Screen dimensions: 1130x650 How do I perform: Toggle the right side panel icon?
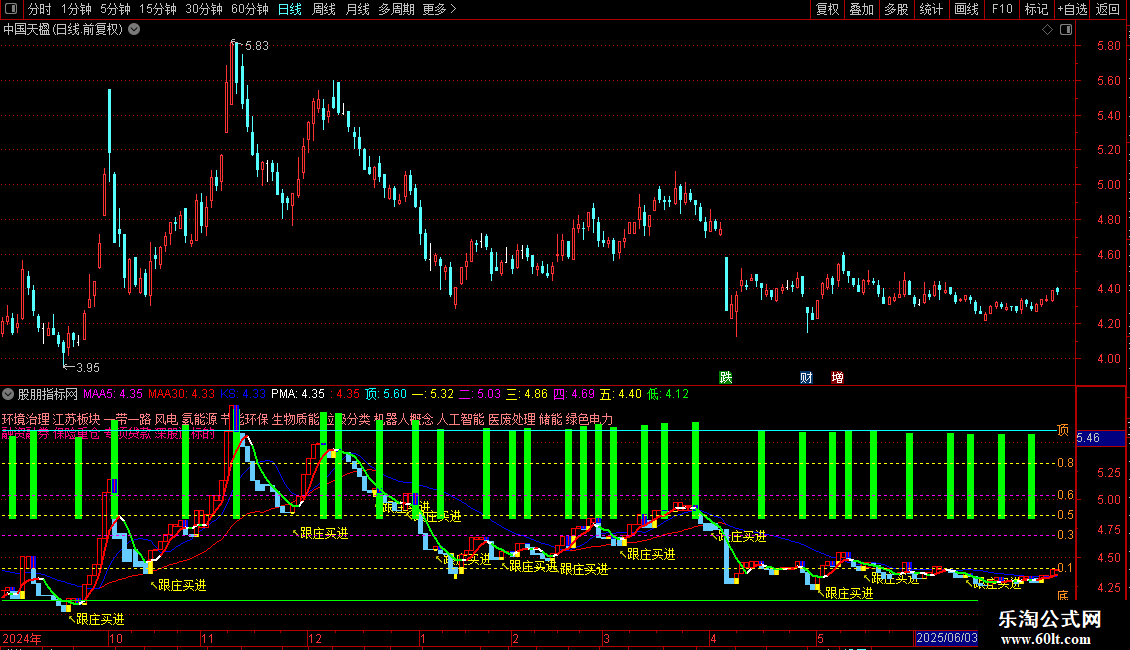pos(1066,30)
